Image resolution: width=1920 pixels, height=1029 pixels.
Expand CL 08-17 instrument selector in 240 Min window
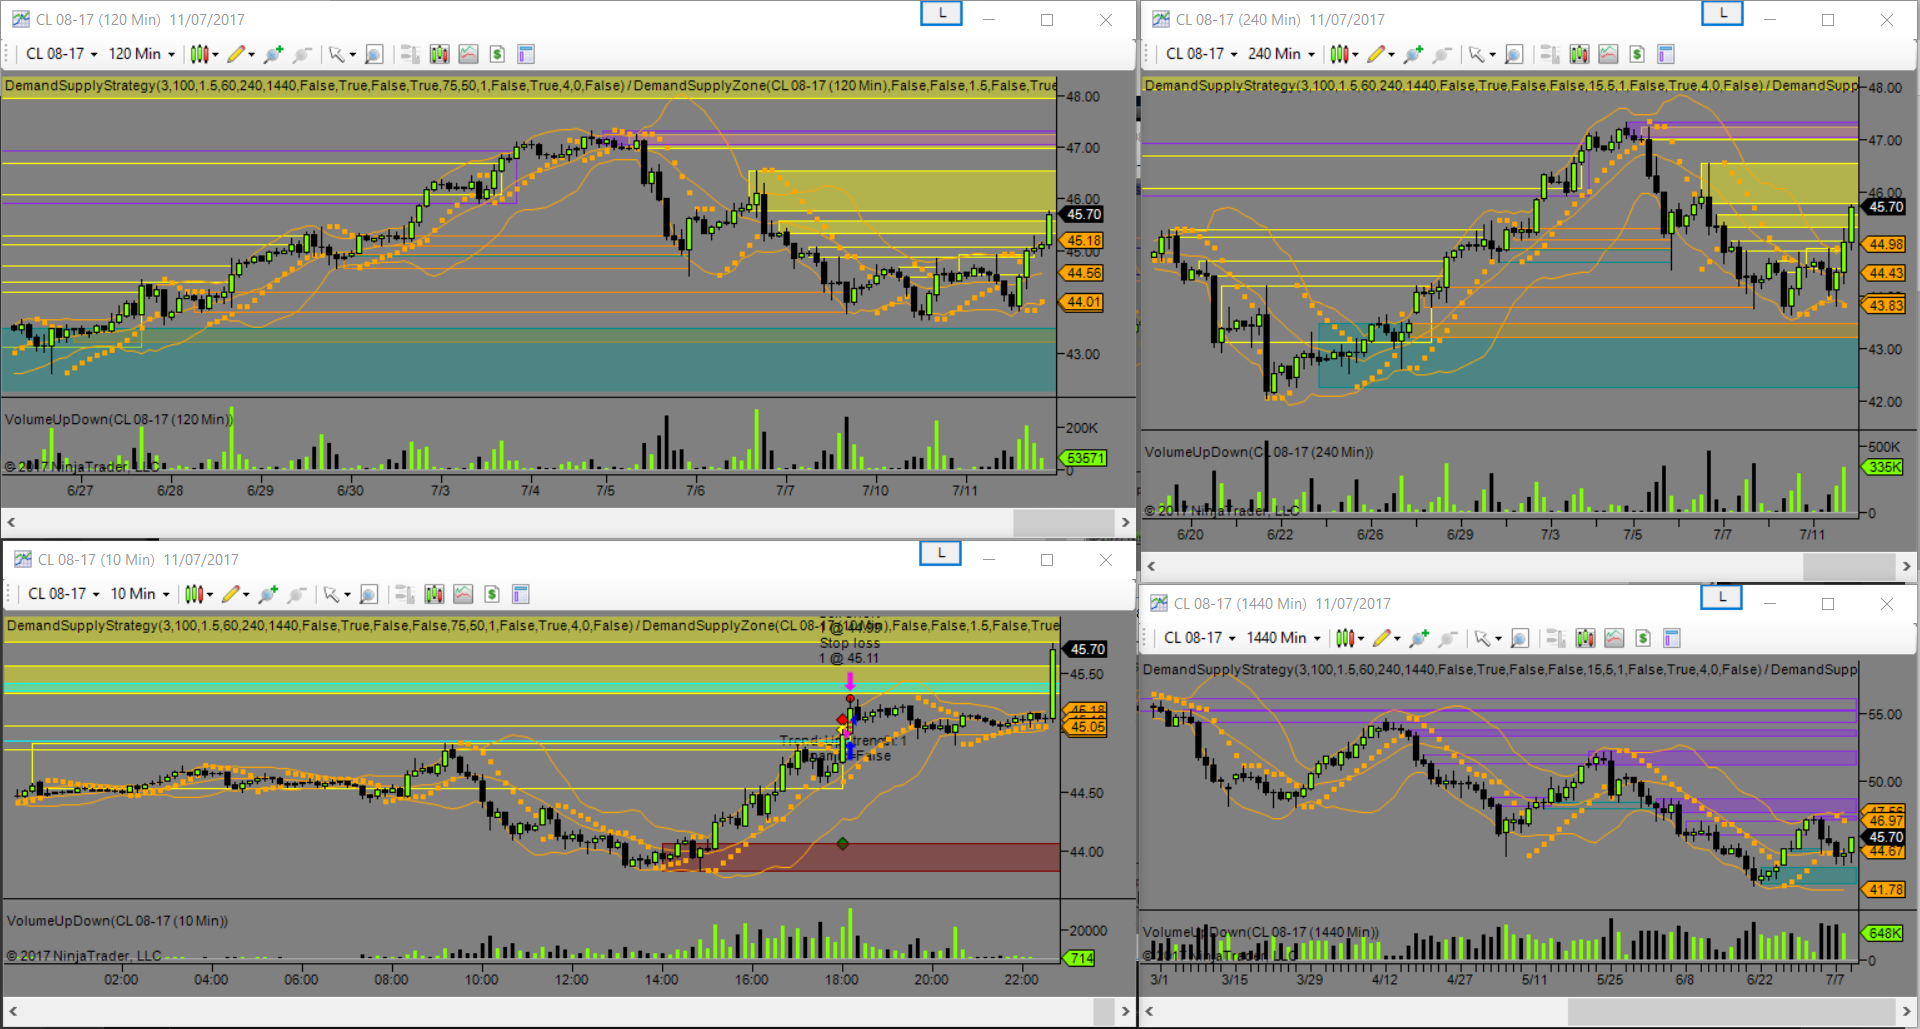[1202, 54]
